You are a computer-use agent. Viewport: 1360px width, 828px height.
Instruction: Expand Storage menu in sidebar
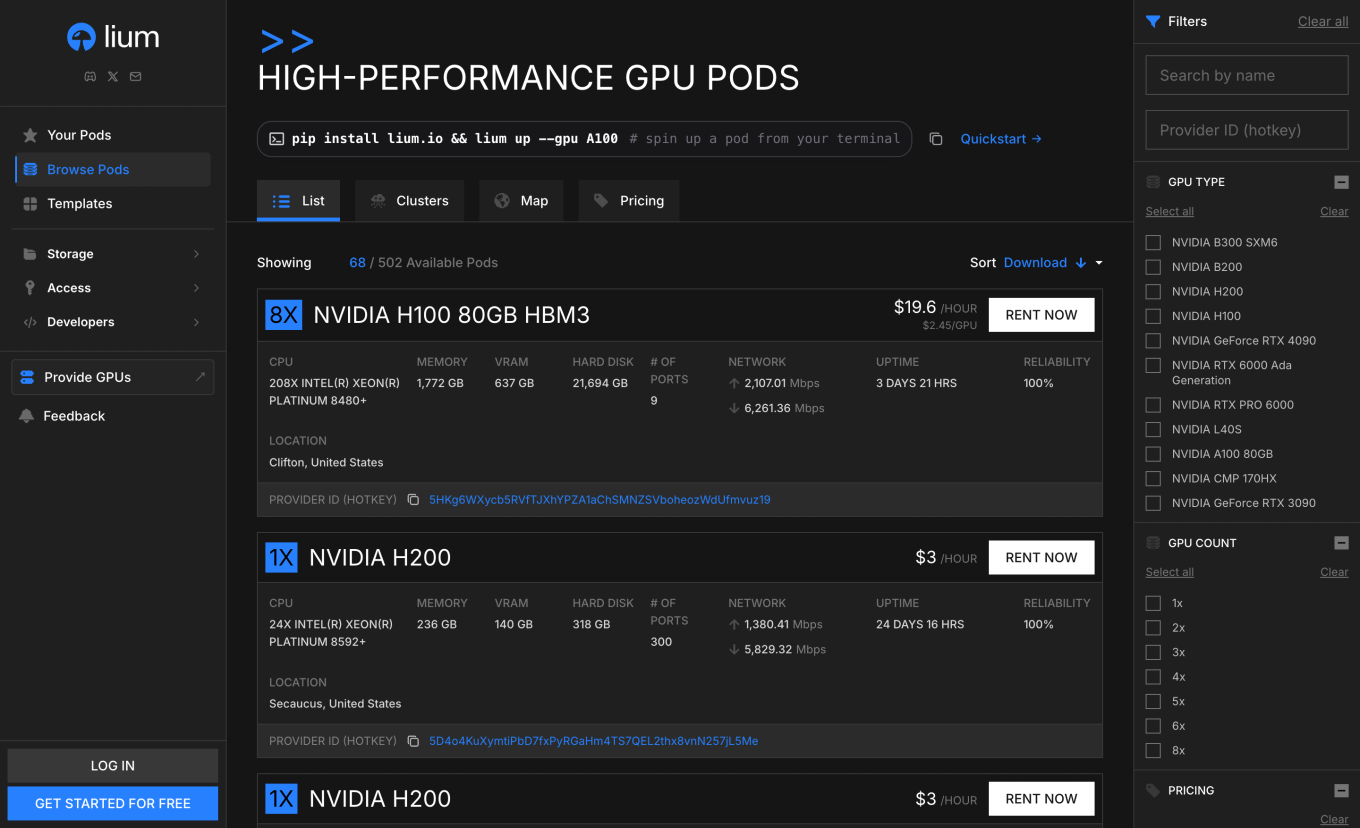point(113,254)
